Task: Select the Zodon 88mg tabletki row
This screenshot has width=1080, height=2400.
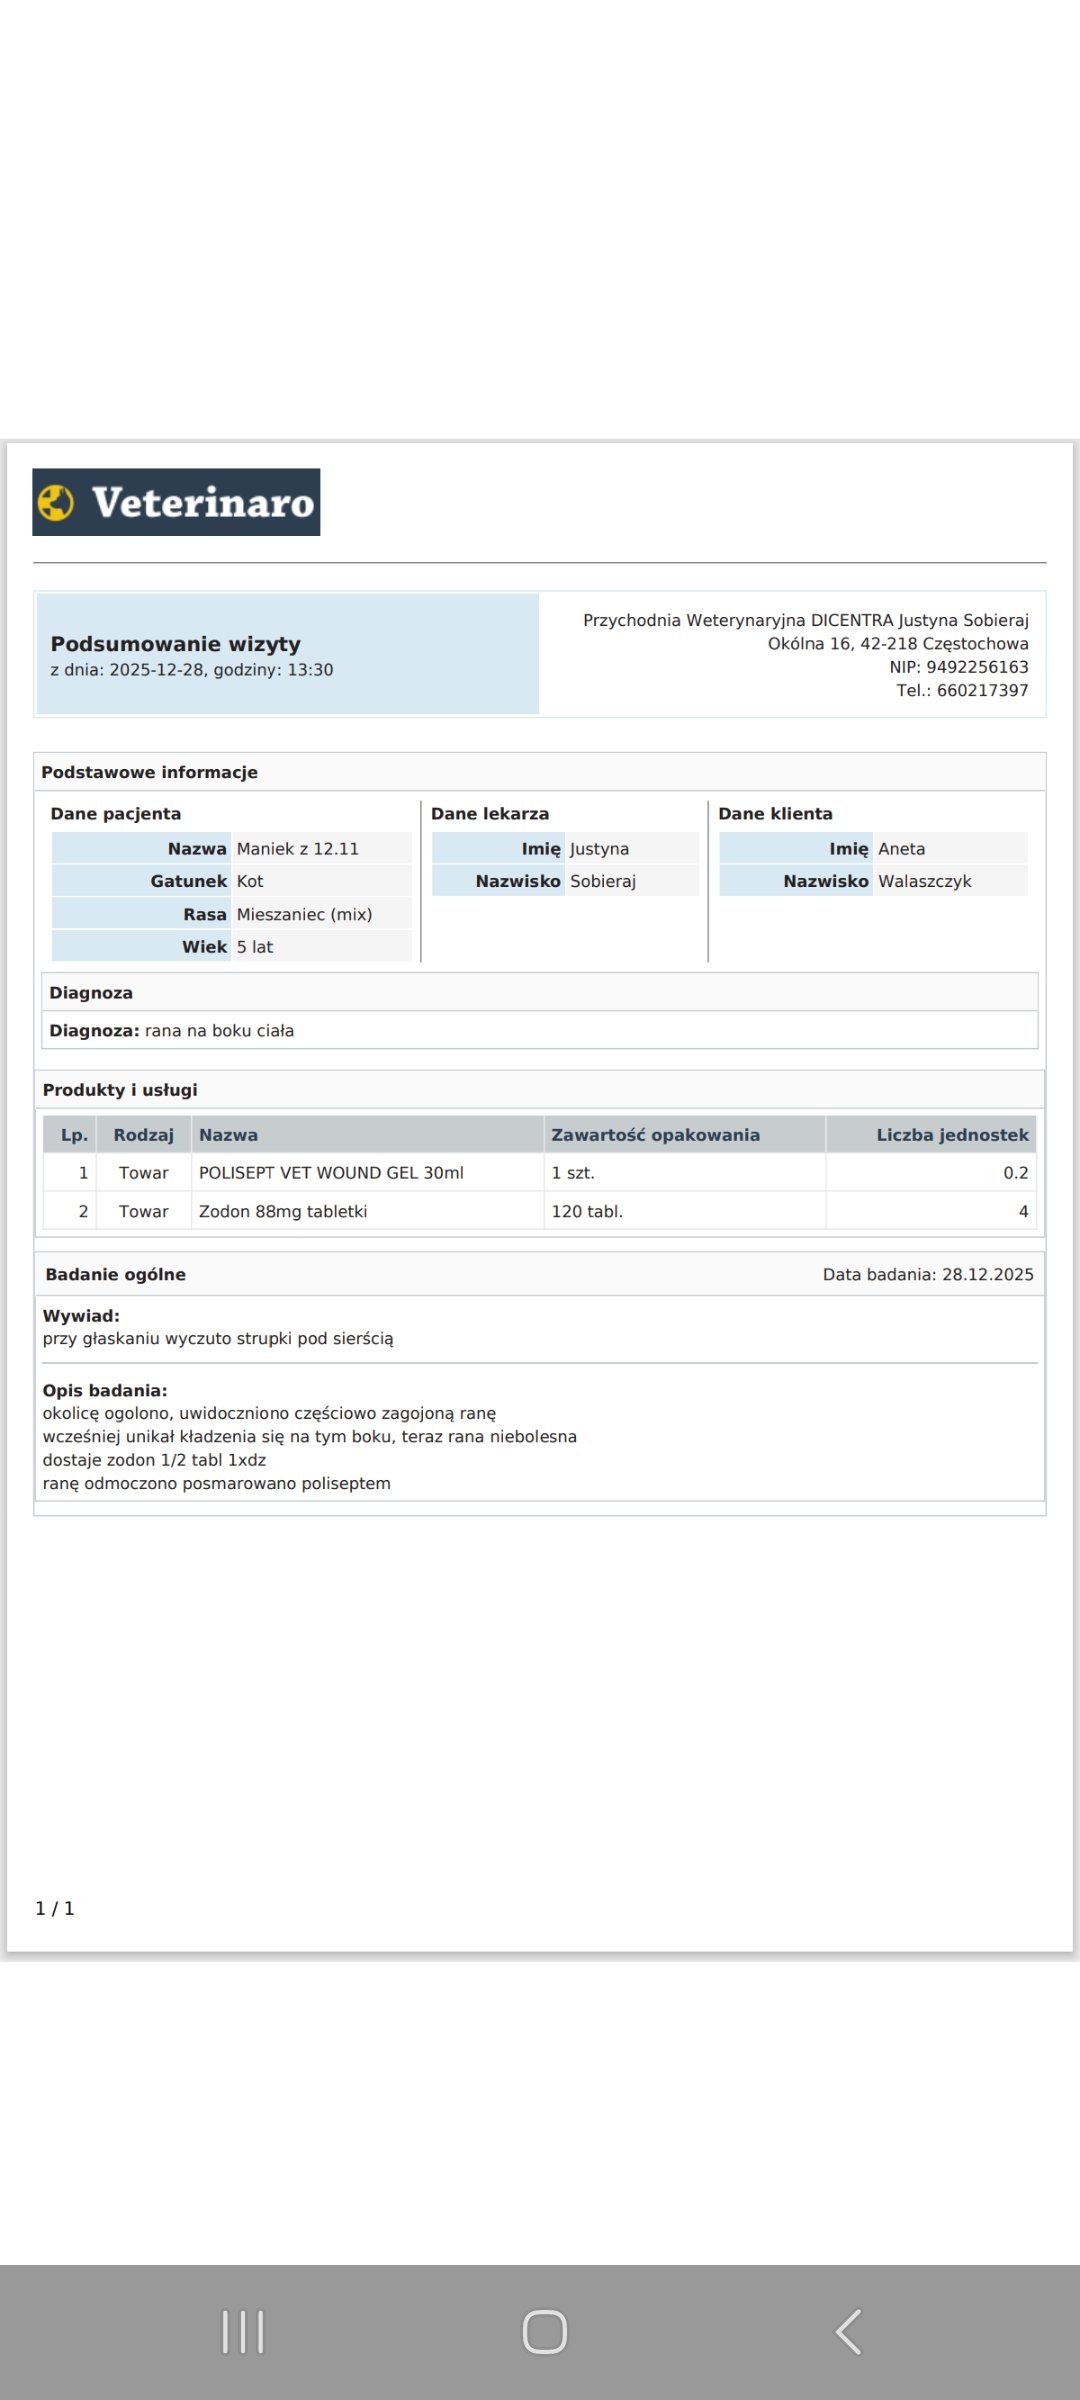Action: [x=540, y=1211]
